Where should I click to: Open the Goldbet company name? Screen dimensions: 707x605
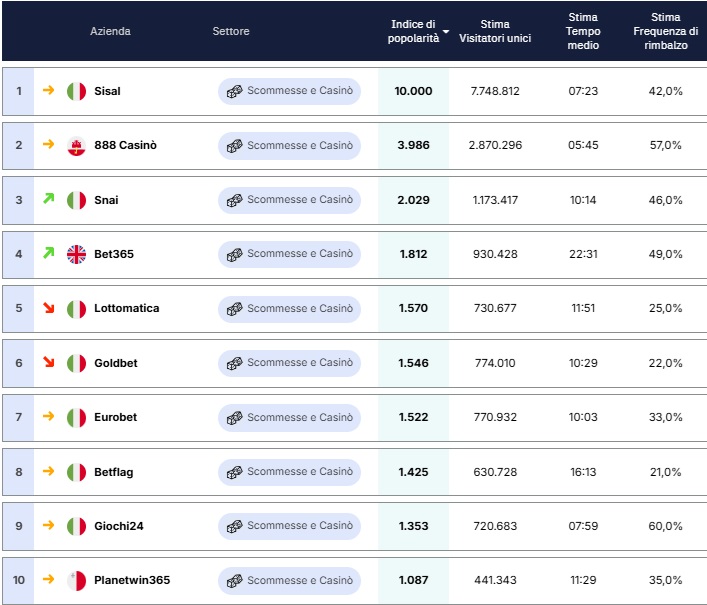tap(116, 363)
